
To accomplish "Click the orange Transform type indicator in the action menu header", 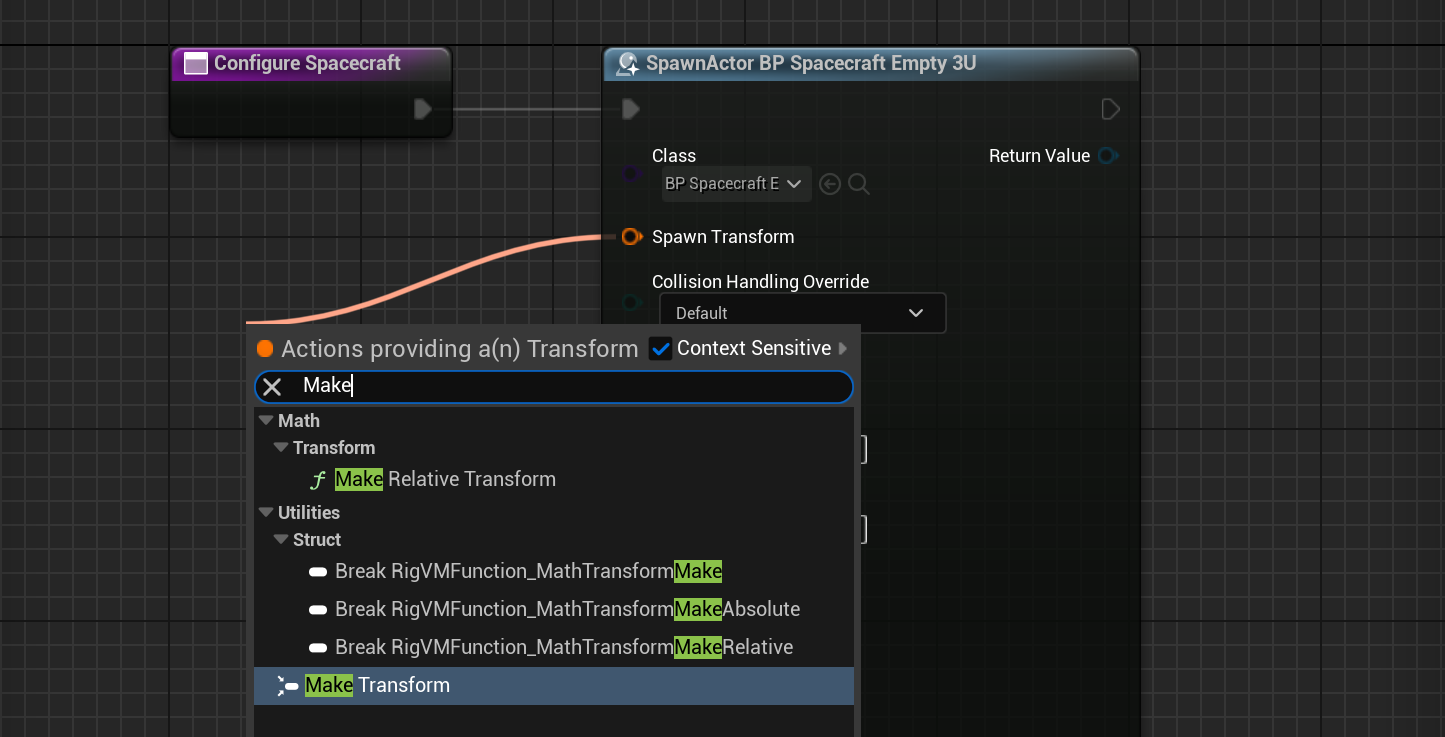I will tap(265, 349).
